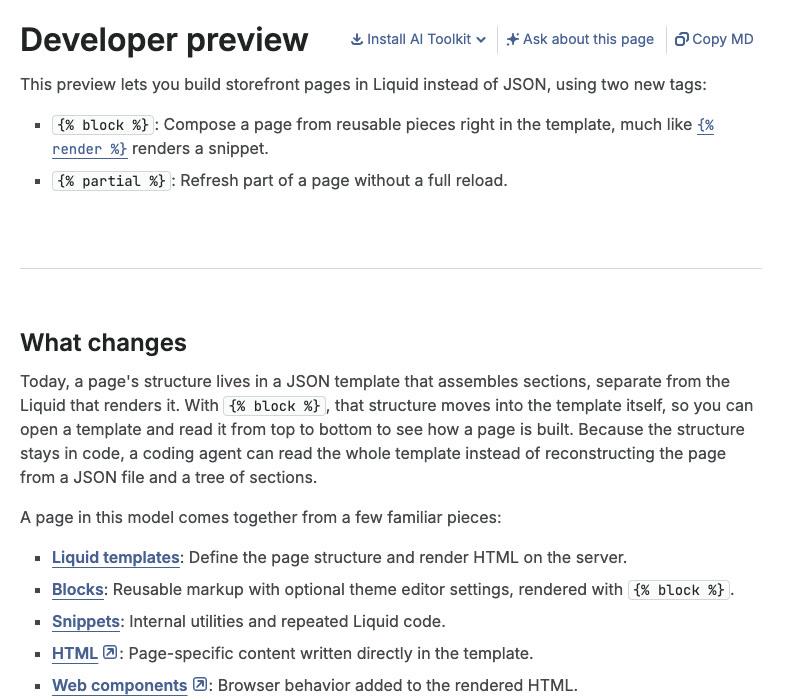Screen dimensions: 790x700
Task: Open the Install AI Toolkit menu
Action: coord(419,39)
